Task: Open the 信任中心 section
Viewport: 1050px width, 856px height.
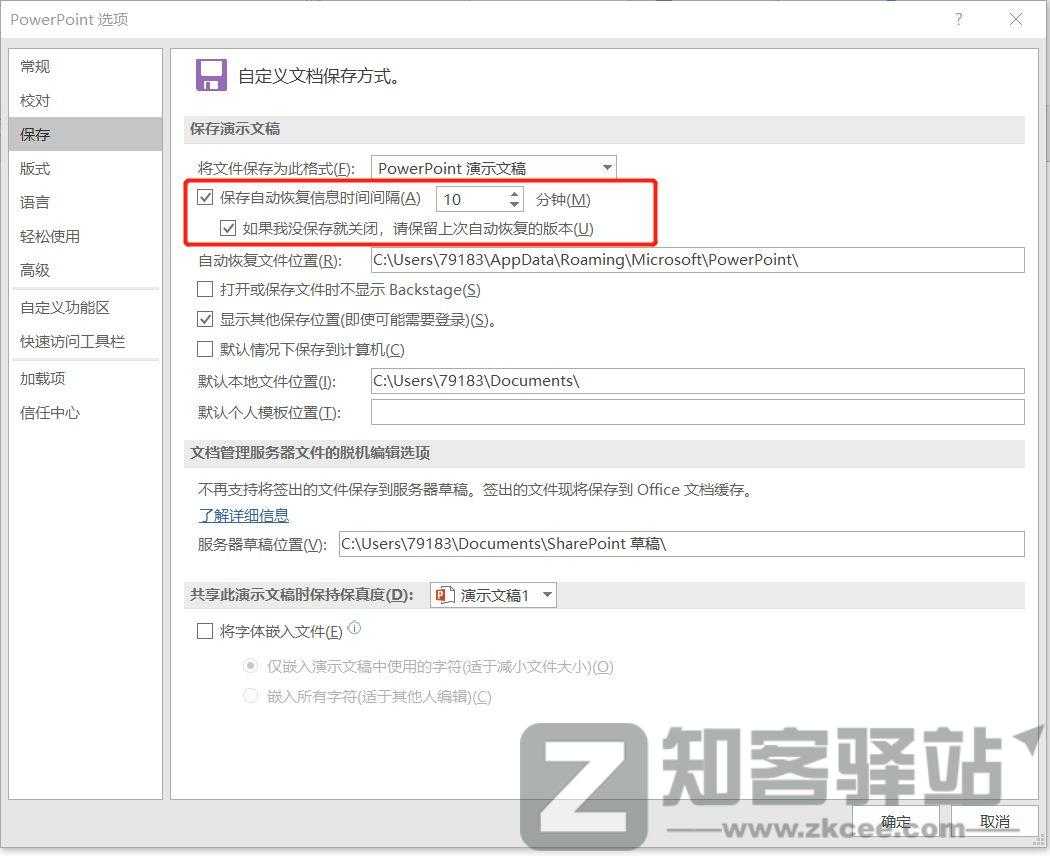Action: [49, 413]
